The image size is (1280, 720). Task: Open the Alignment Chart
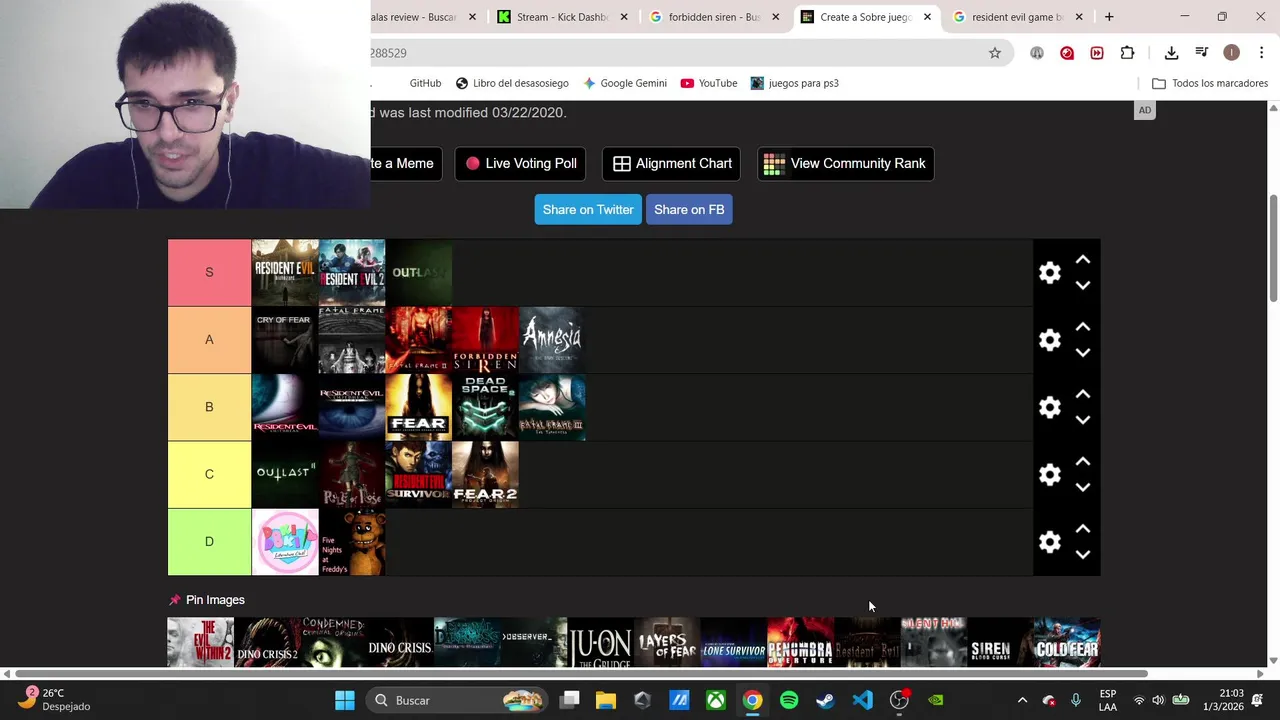[671, 164]
